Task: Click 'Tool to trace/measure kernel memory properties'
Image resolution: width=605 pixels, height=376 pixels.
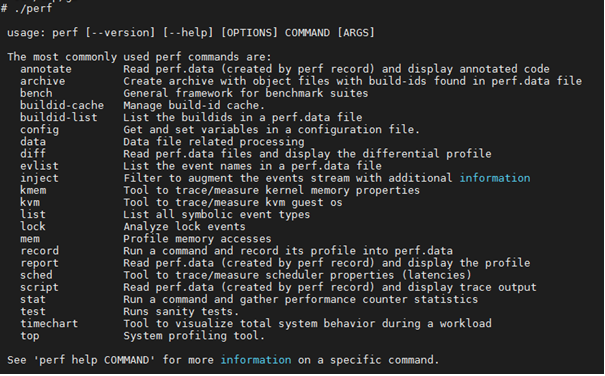Action: tap(272, 190)
